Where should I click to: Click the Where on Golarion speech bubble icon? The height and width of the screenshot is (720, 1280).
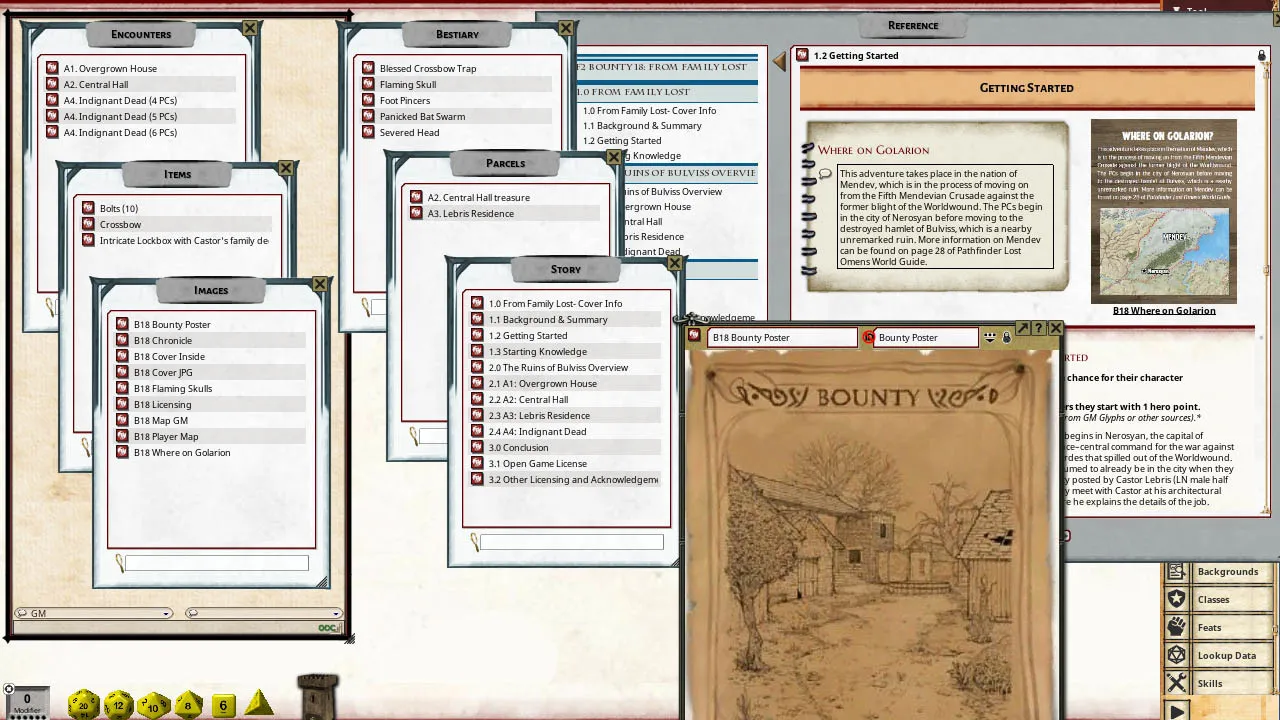point(825,174)
